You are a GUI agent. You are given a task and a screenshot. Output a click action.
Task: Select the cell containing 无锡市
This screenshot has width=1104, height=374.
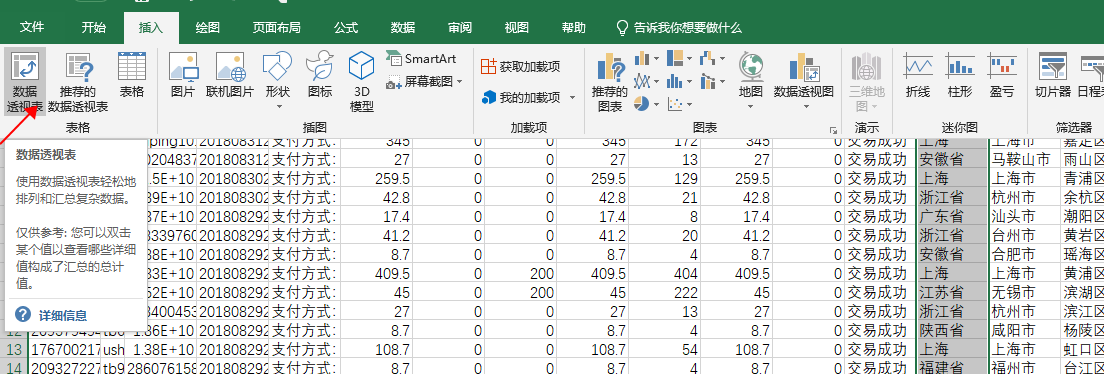(1023, 292)
